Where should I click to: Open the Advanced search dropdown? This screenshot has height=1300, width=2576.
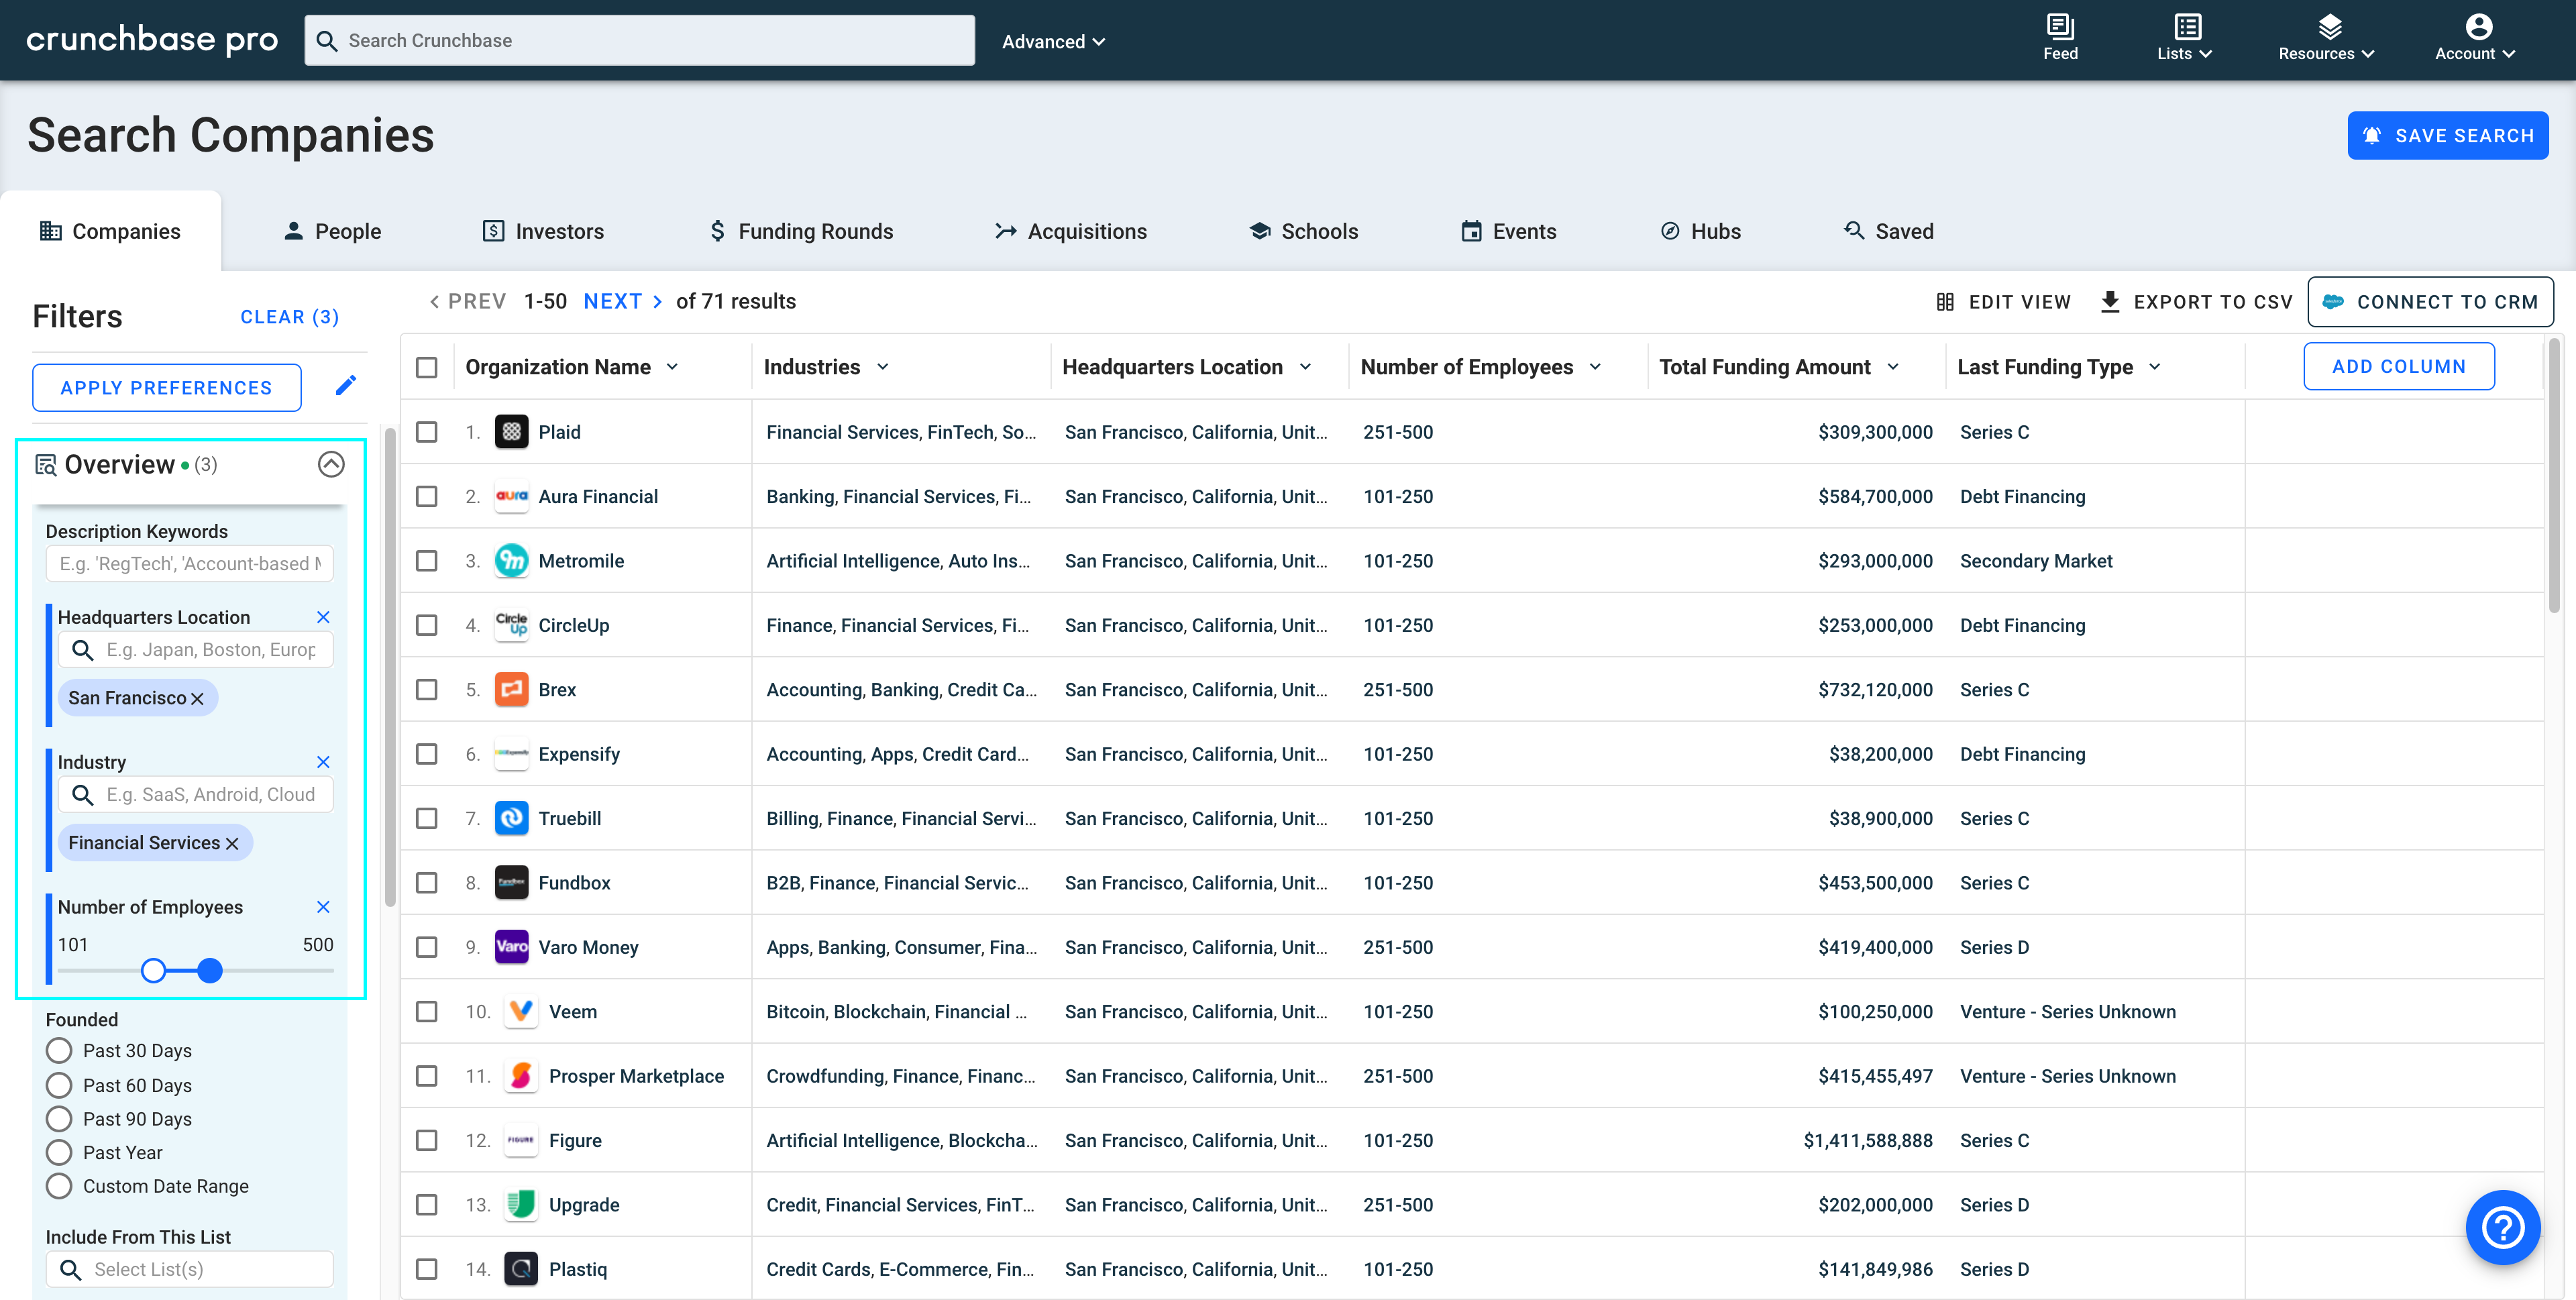click(1053, 41)
